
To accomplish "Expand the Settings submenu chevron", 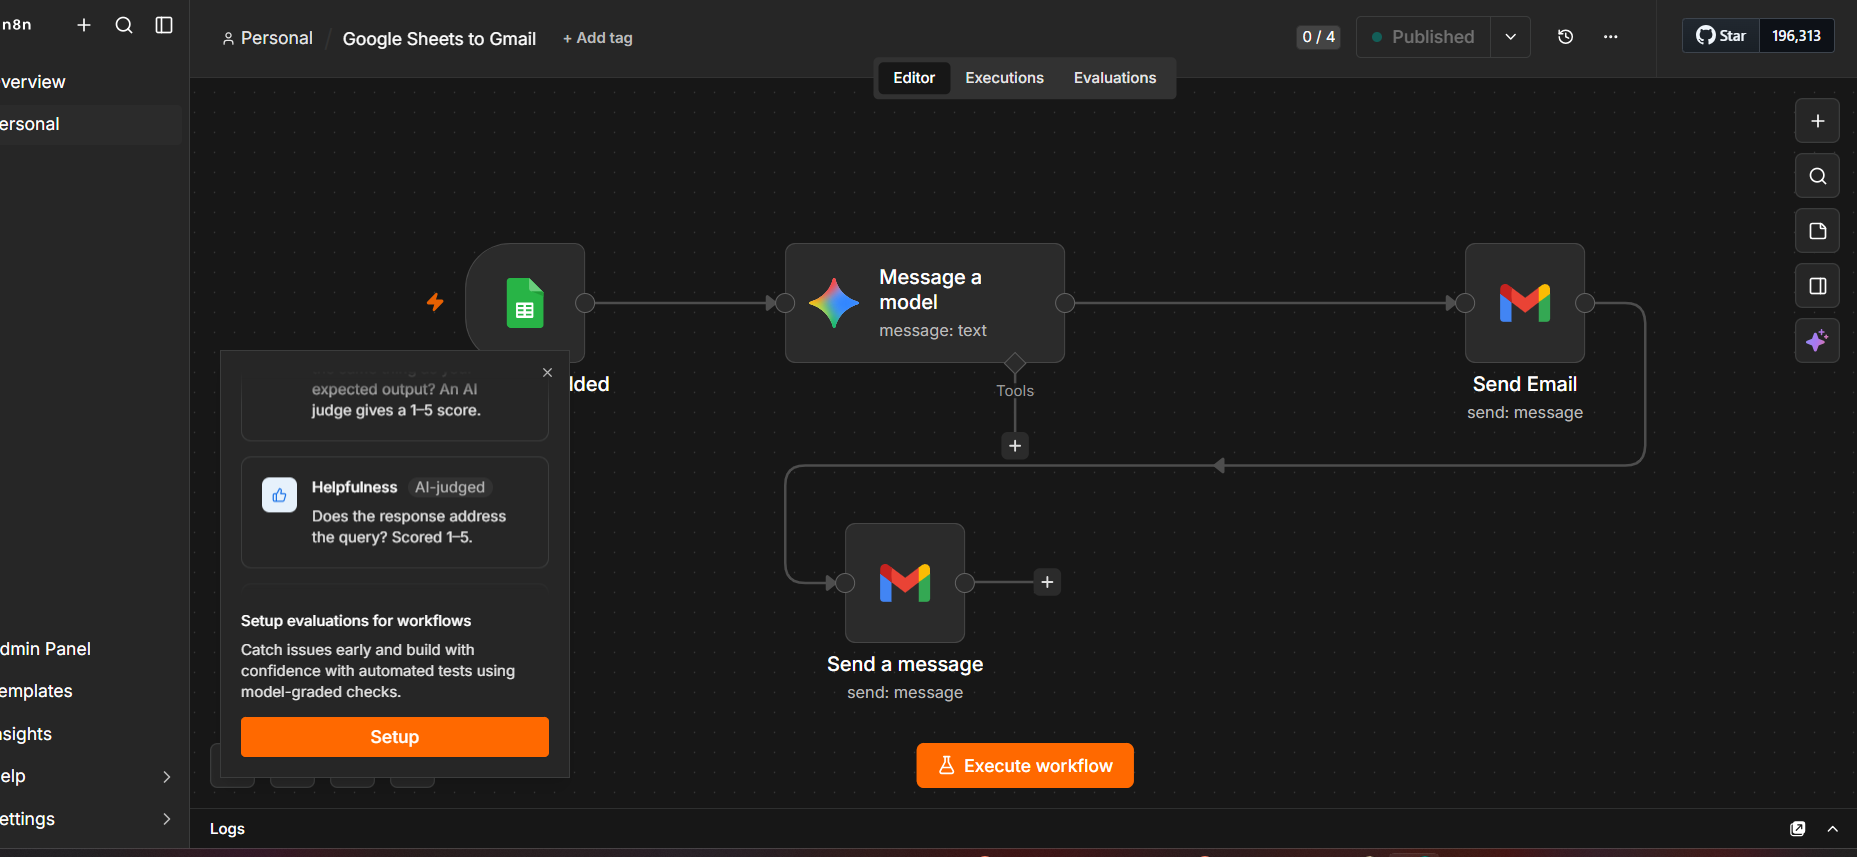I will coord(167,819).
